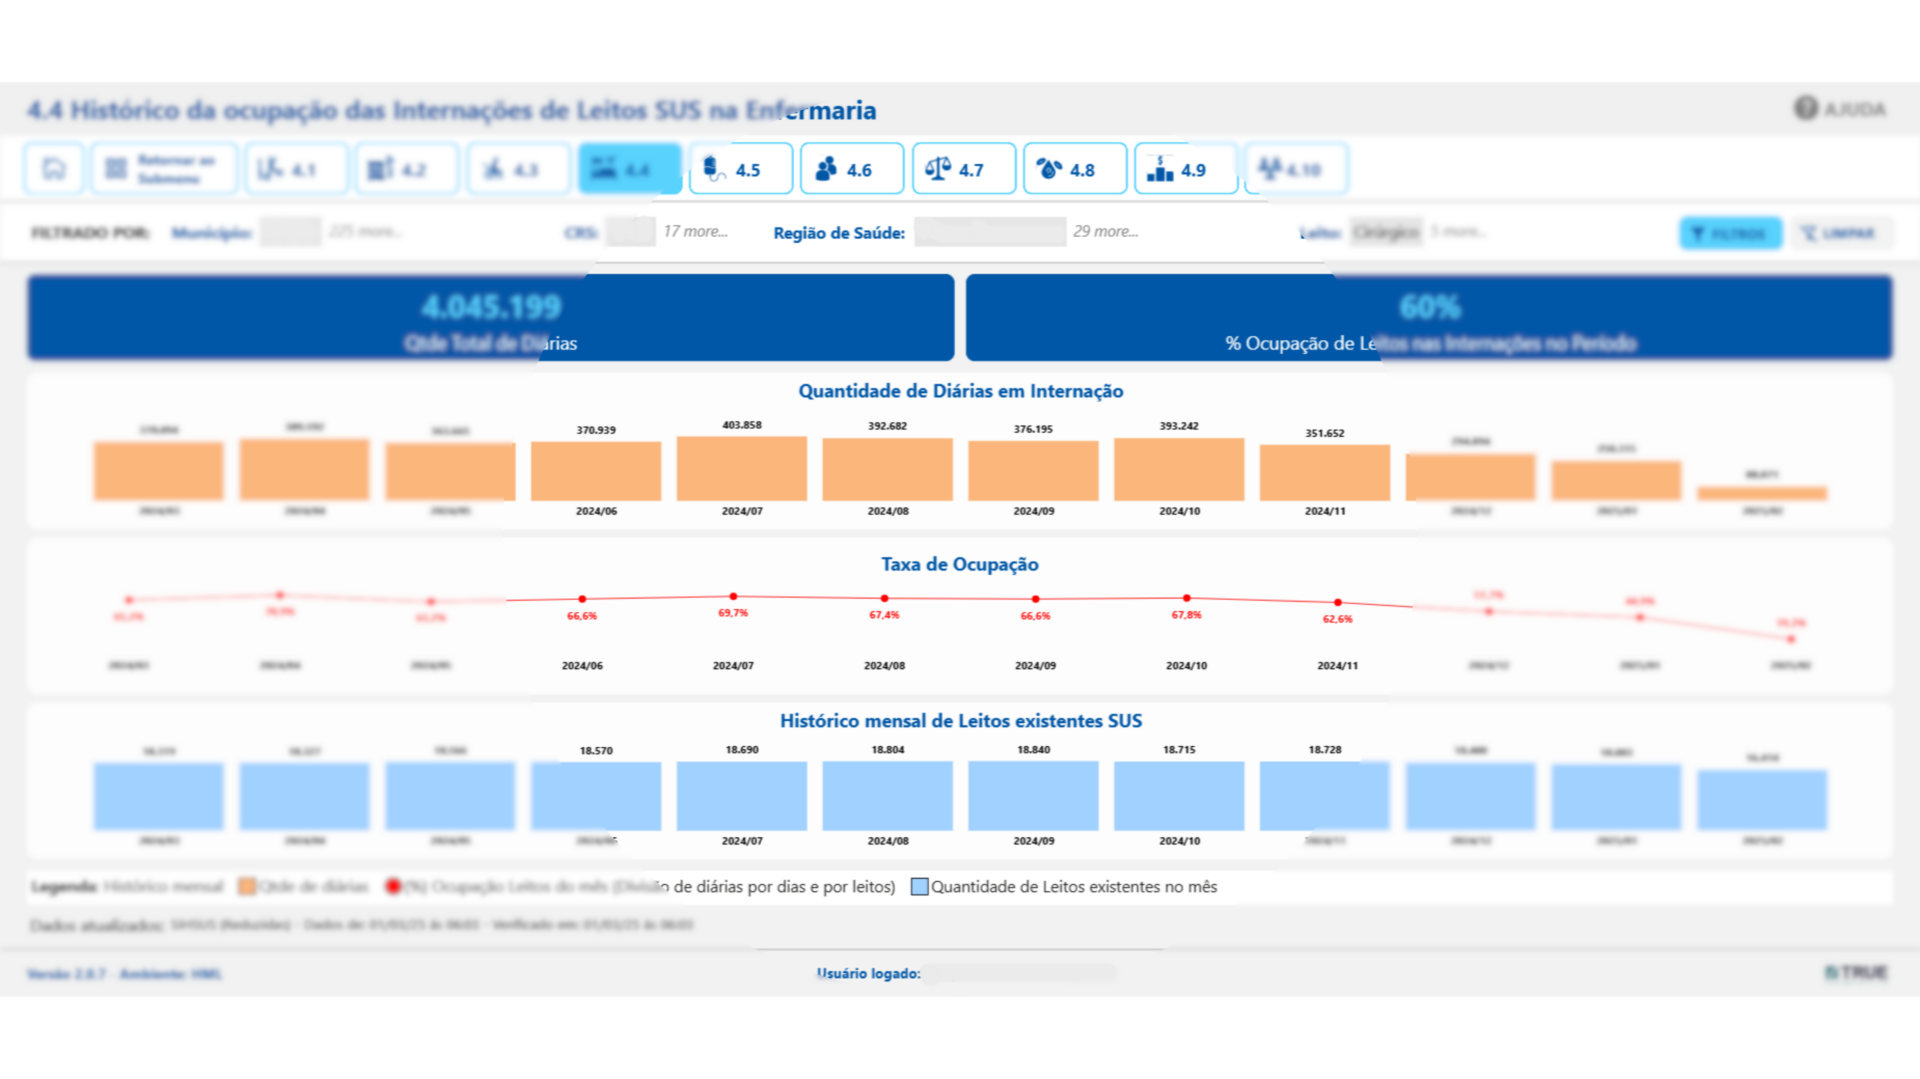Click the home icon button
The width and height of the screenshot is (1920, 1079).
coord(53,169)
